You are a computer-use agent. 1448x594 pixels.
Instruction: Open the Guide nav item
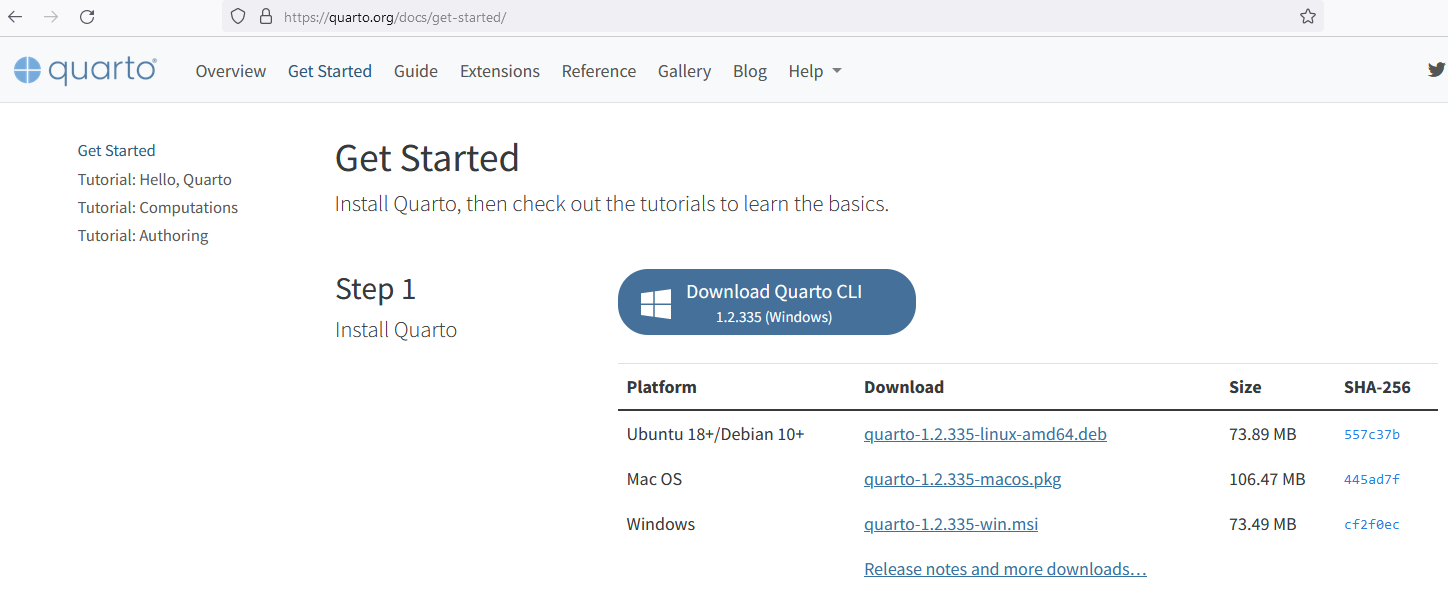tap(416, 71)
